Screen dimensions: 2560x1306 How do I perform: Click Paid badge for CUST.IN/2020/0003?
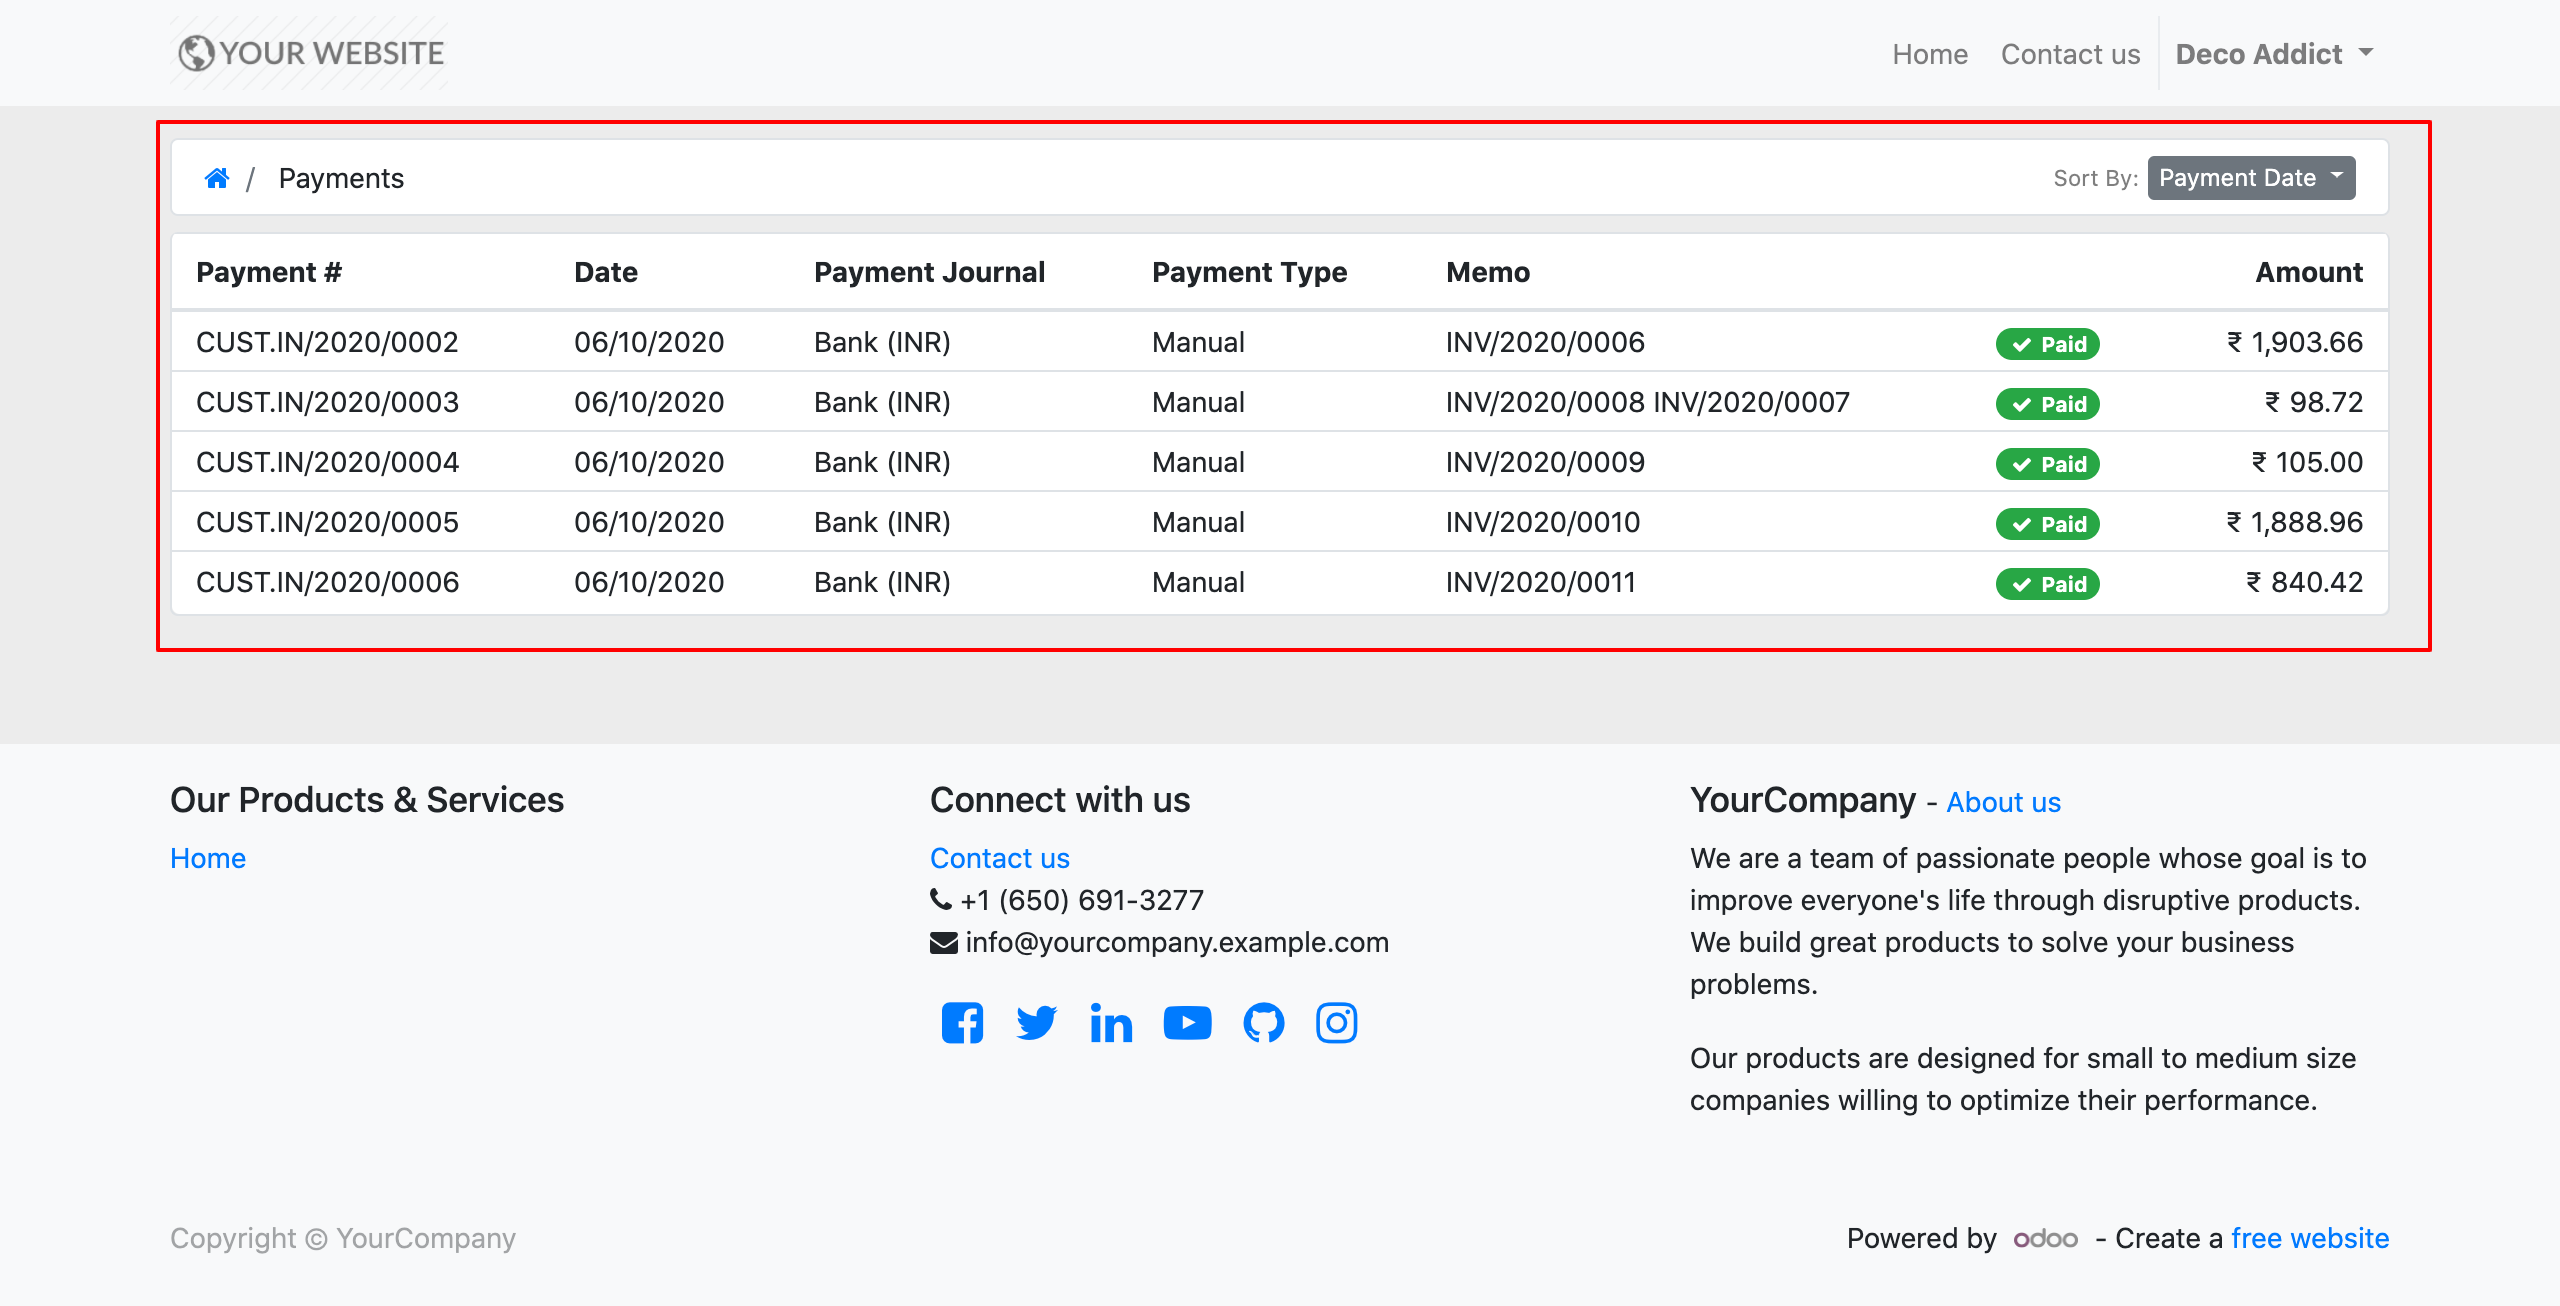coord(2047,404)
